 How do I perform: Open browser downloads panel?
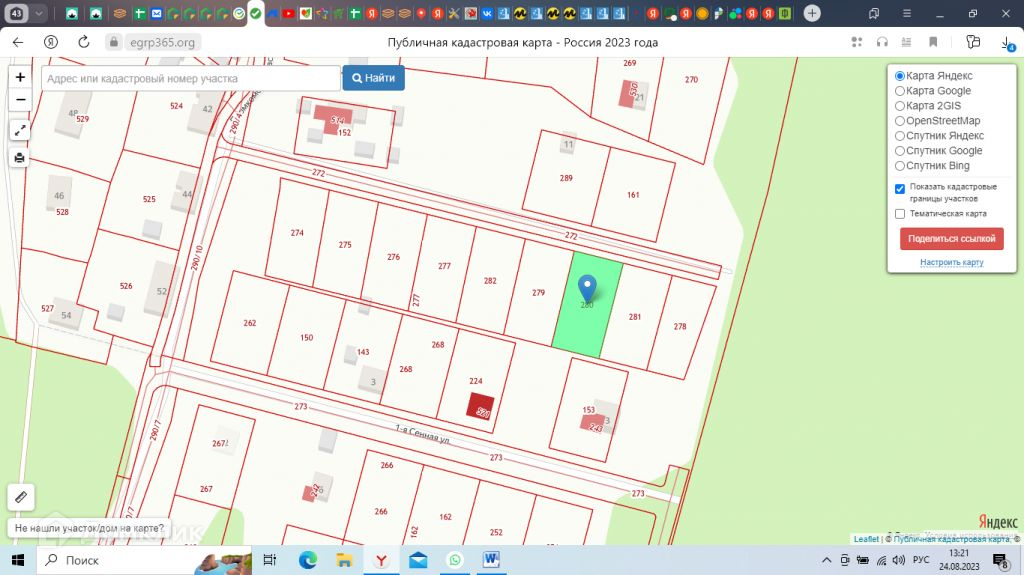[x=1007, y=42]
